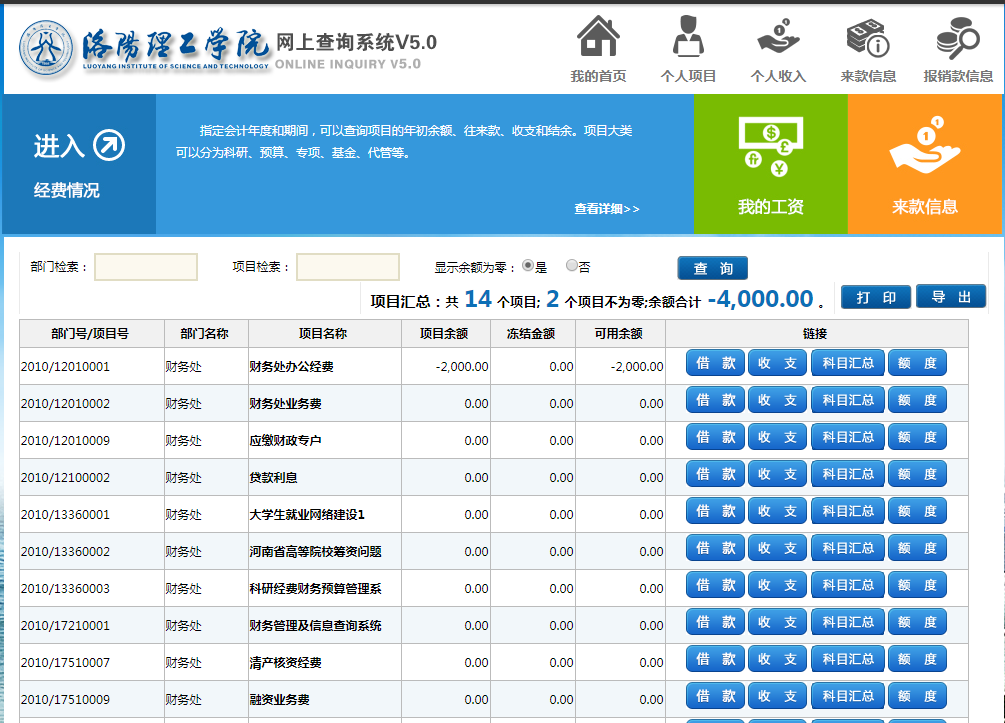Select 否 for 显示余额为零

tap(572, 266)
